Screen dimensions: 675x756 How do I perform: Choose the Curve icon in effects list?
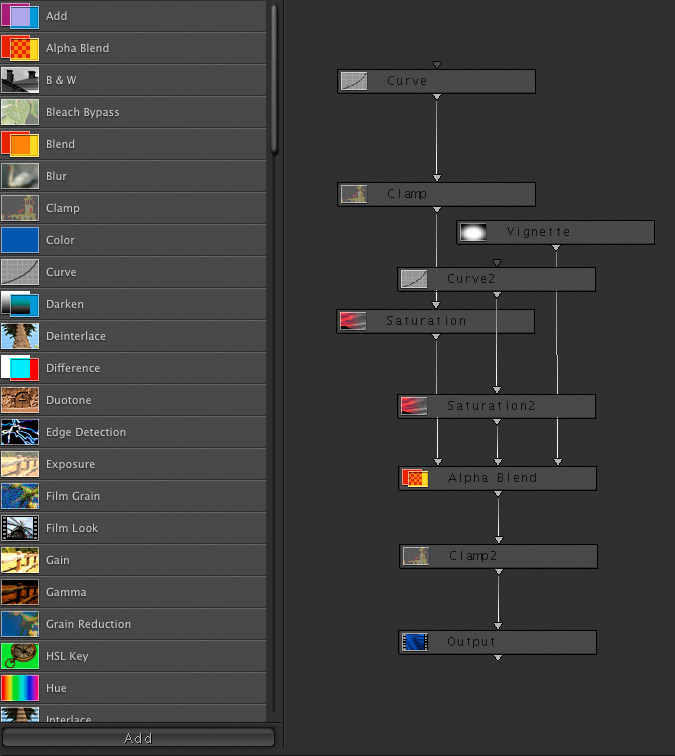tap(20, 272)
